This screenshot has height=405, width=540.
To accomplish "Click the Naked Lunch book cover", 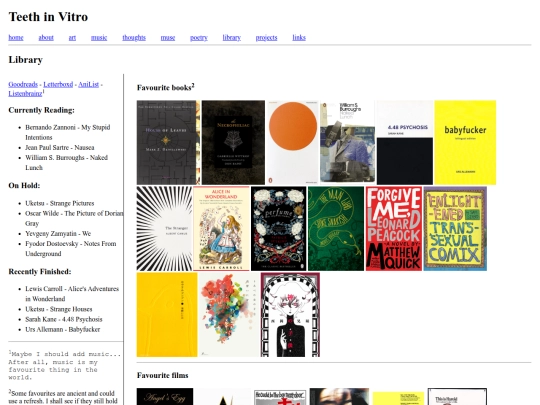I will point(347,142).
